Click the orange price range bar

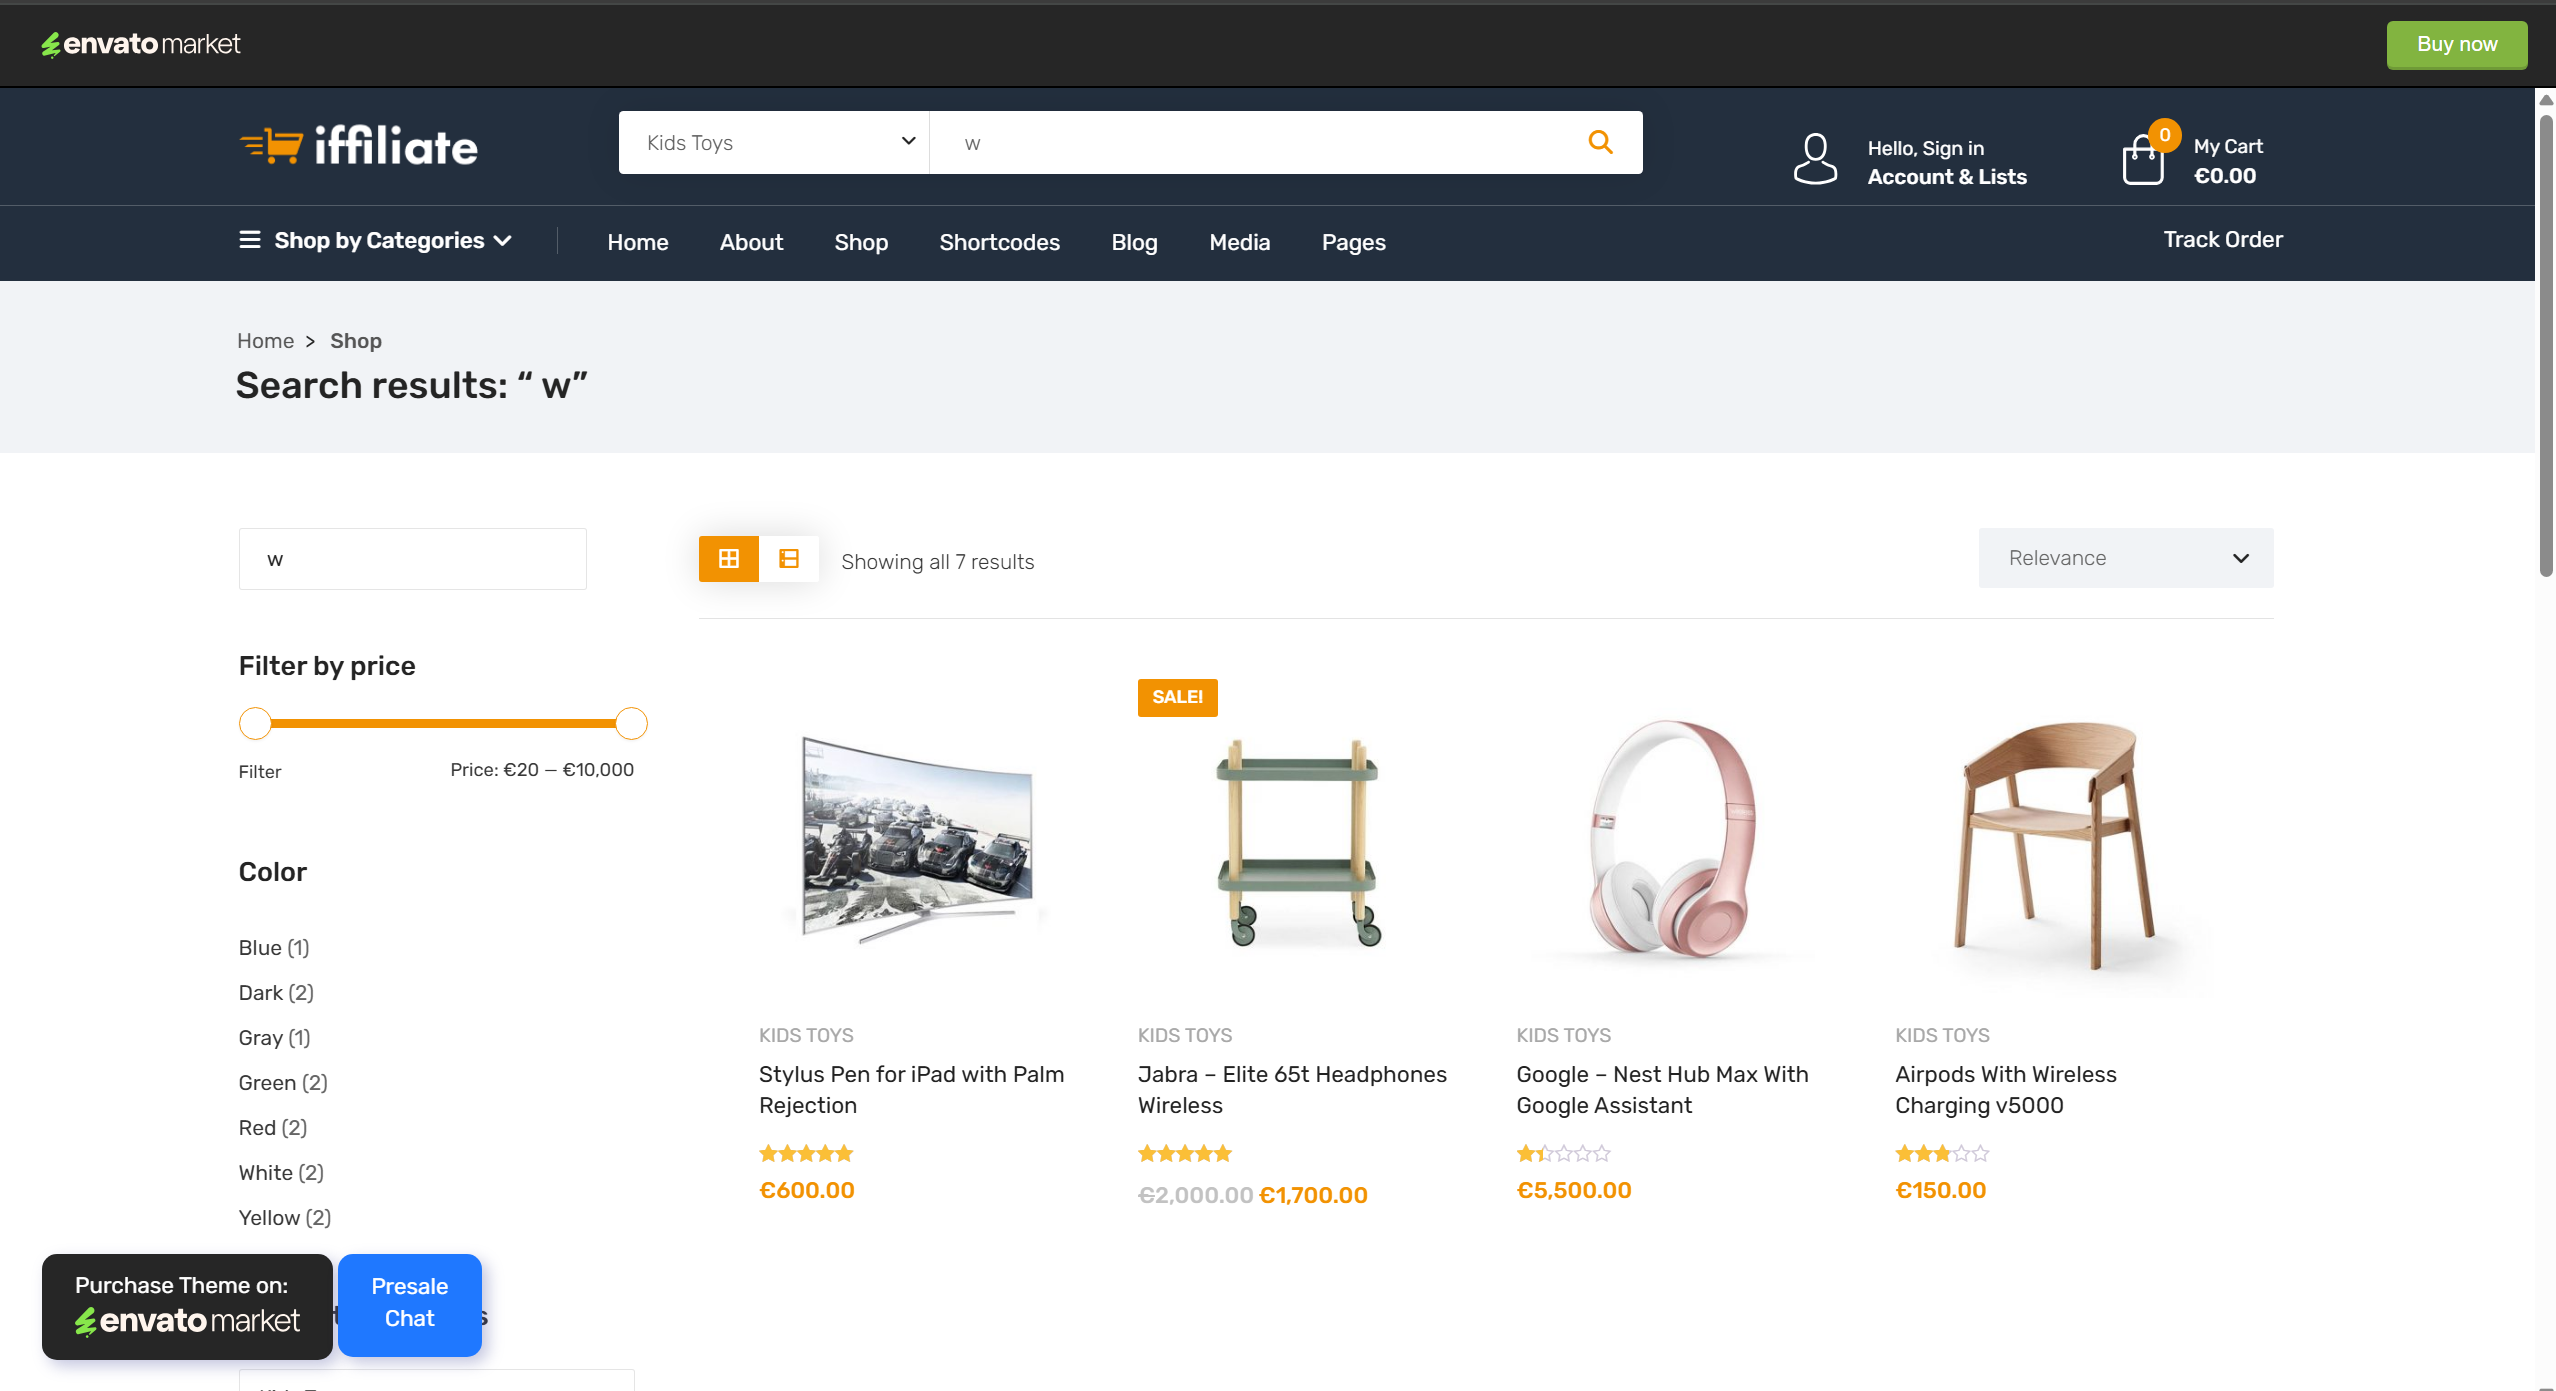point(443,723)
